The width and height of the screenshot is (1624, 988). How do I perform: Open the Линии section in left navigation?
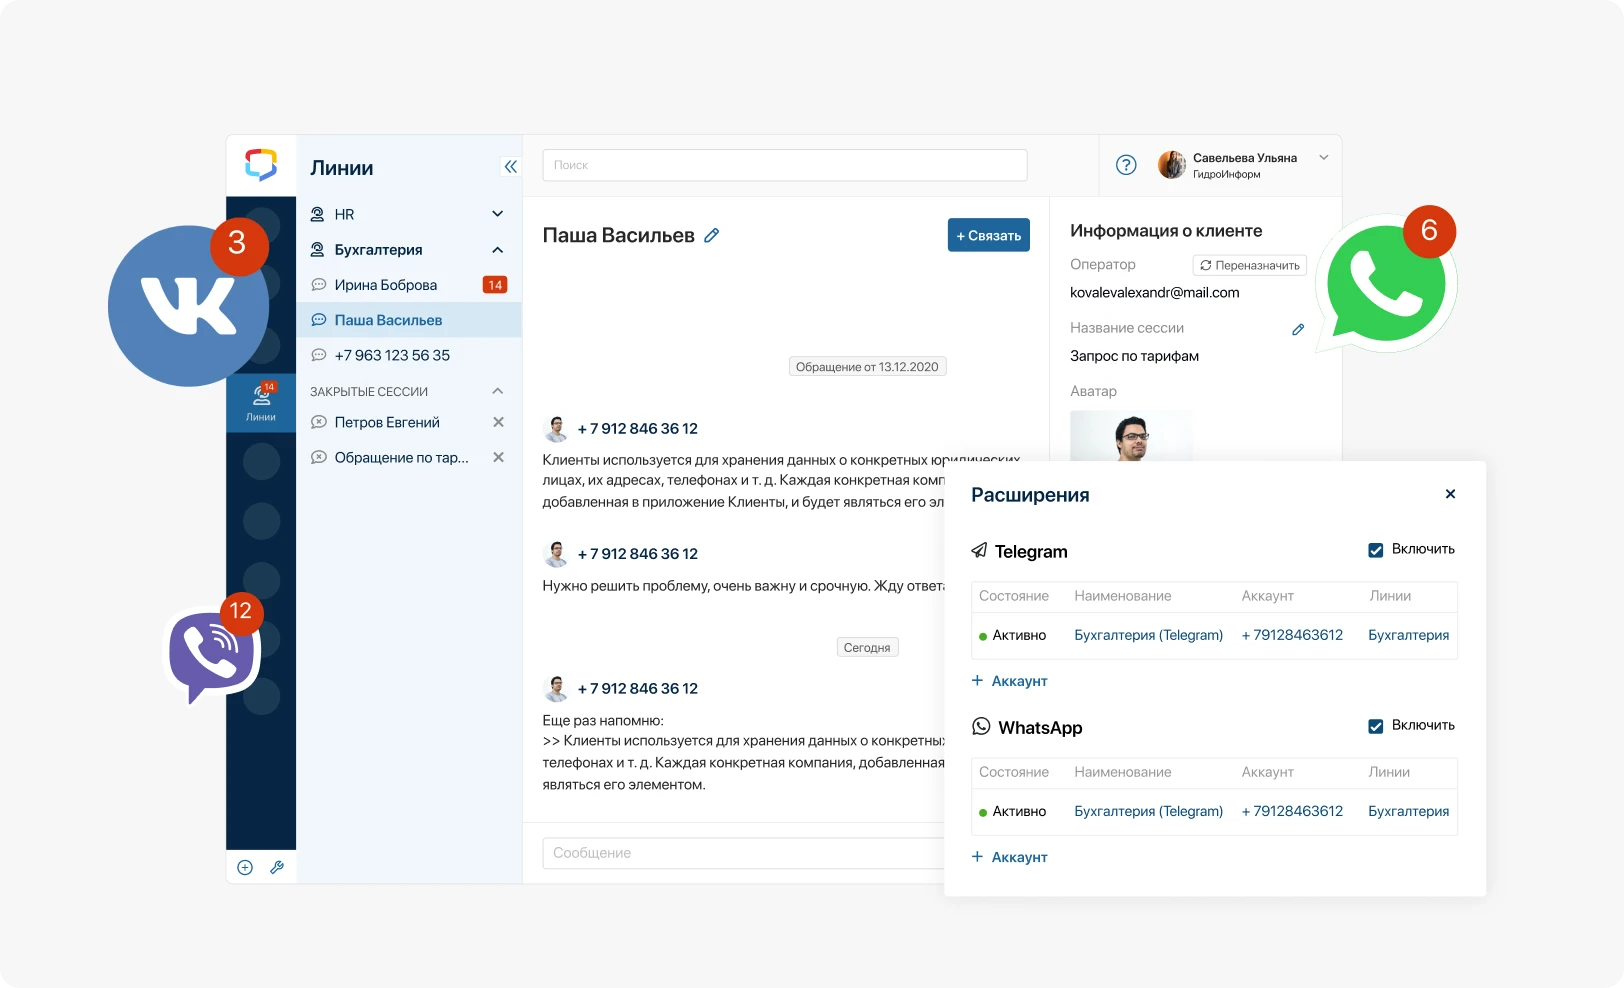[261, 403]
